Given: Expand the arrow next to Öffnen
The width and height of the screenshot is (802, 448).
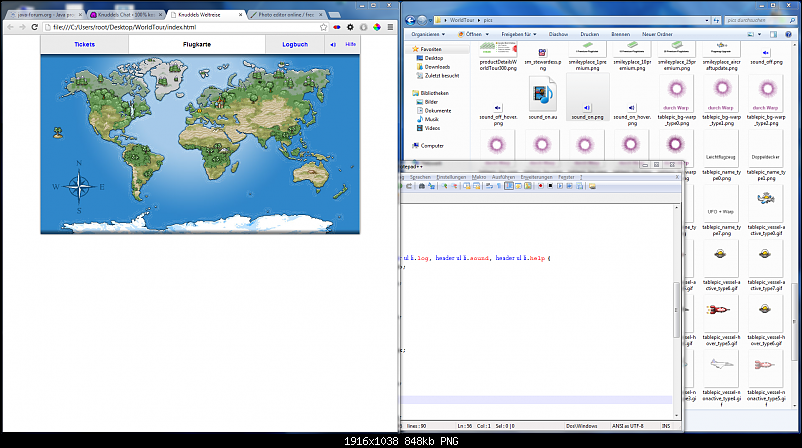Looking at the screenshot, I should point(487,34).
